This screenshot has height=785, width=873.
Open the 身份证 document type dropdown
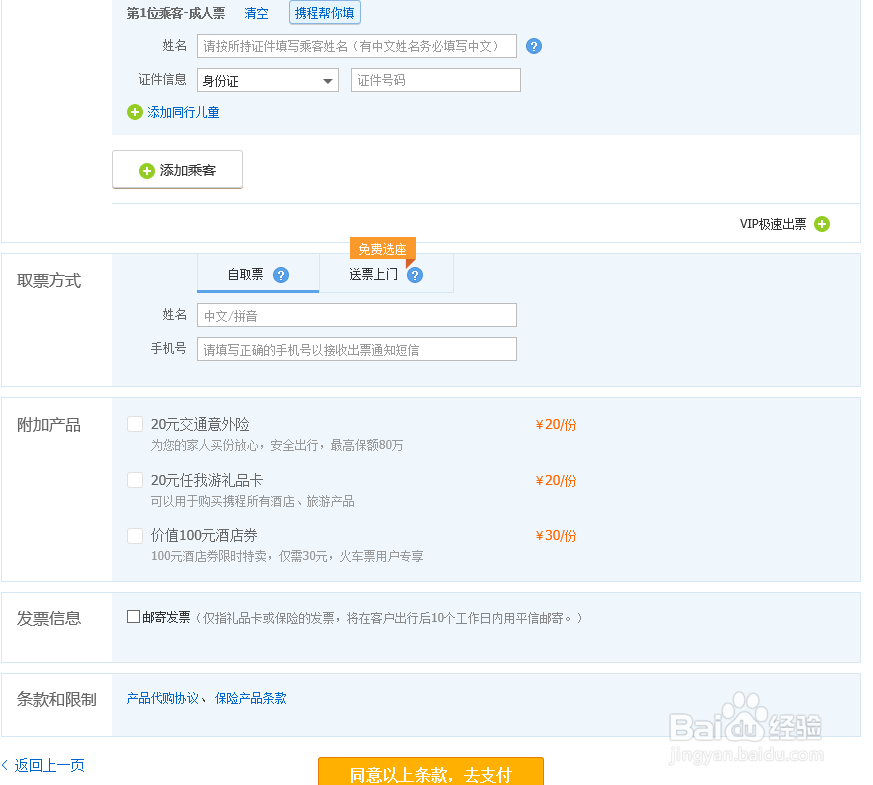pyautogui.click(x=267, y=80)
